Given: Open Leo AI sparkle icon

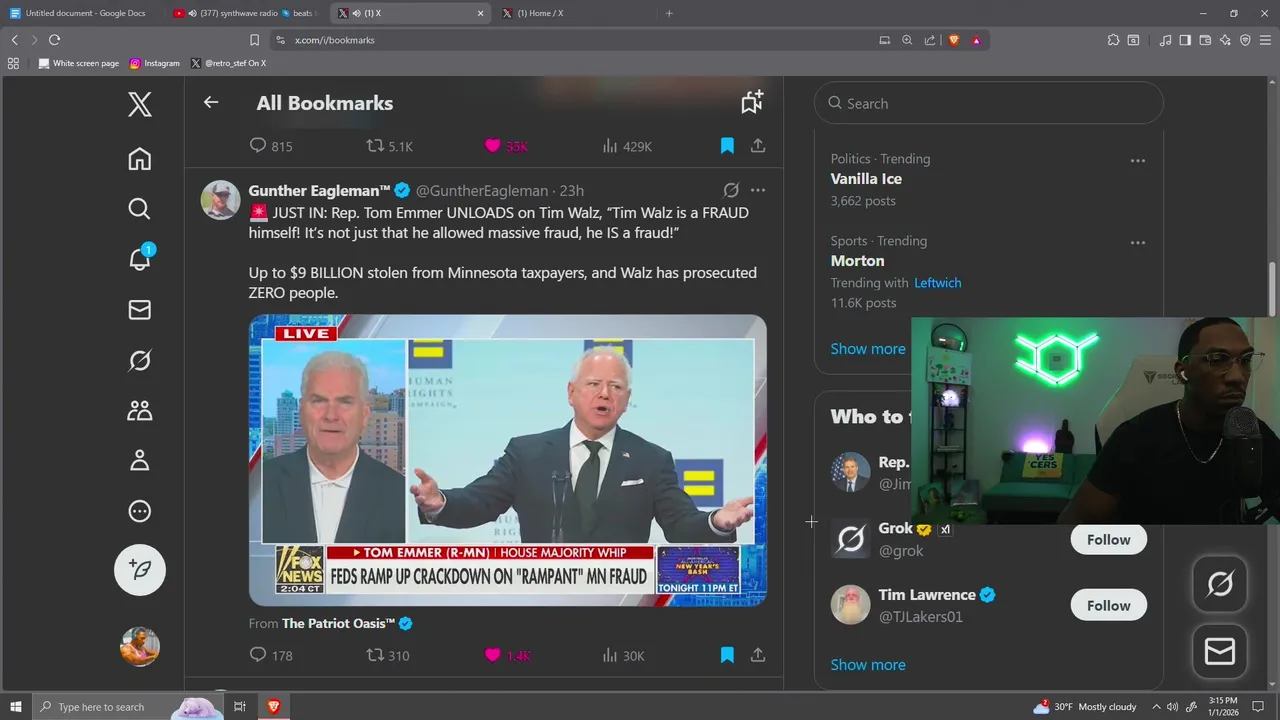Looking at the screenshot, I should tap(1225, 40).
